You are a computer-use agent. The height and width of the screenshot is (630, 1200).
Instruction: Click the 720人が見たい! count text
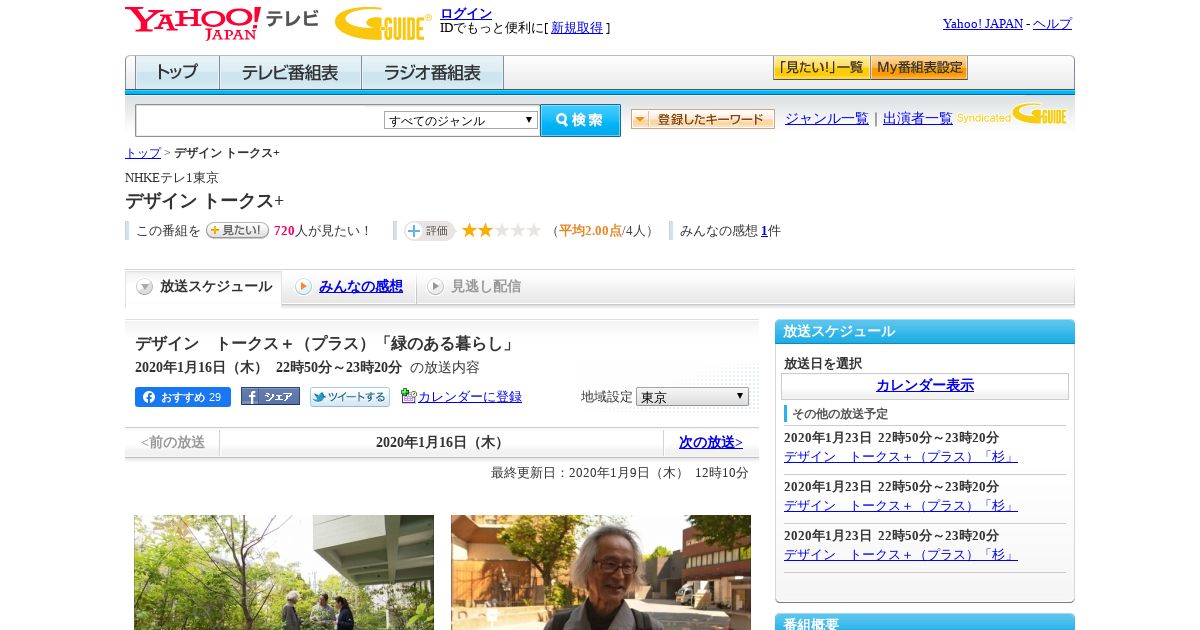322,231
